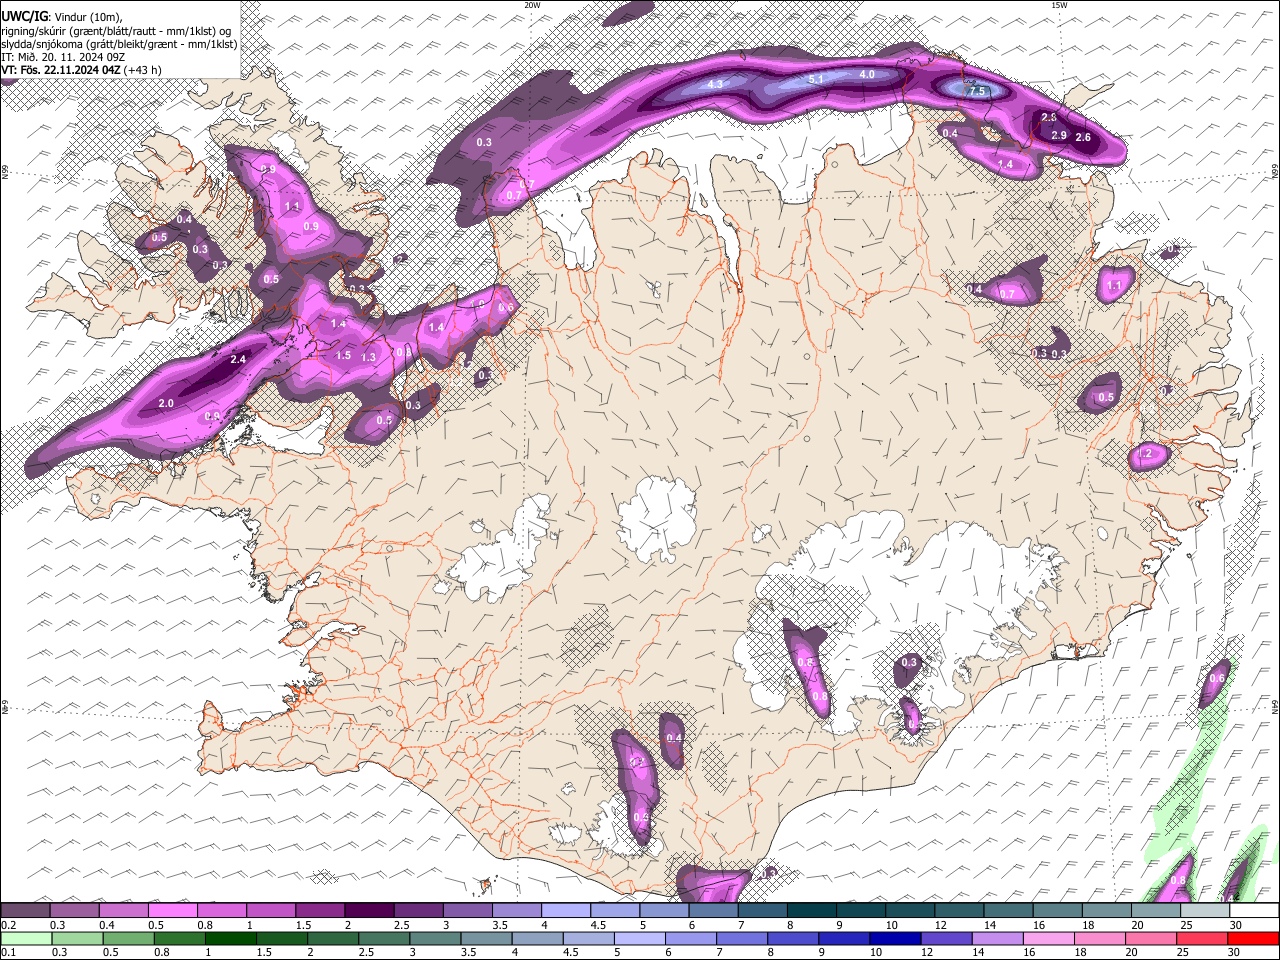Click the '4.3' precipitation value label
The height and width of the screenshot is (960, 1280).
coord(714,85)
